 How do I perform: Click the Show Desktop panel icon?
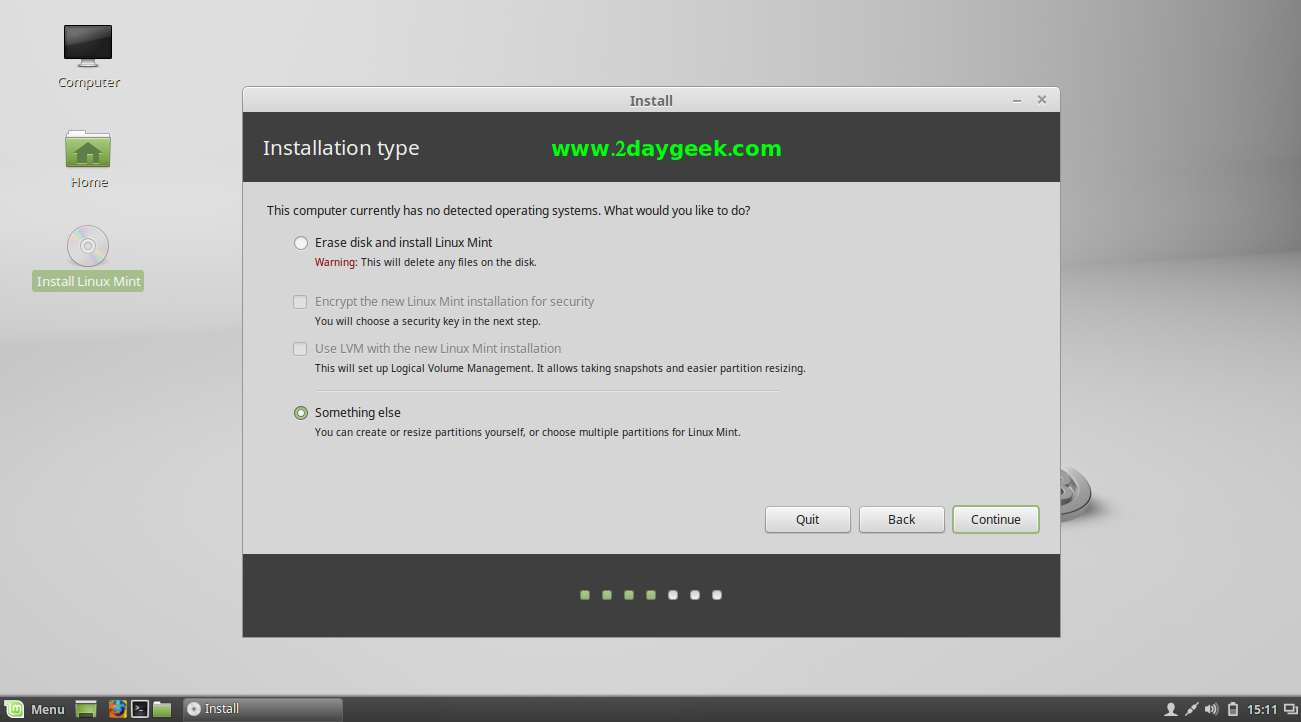86,709
